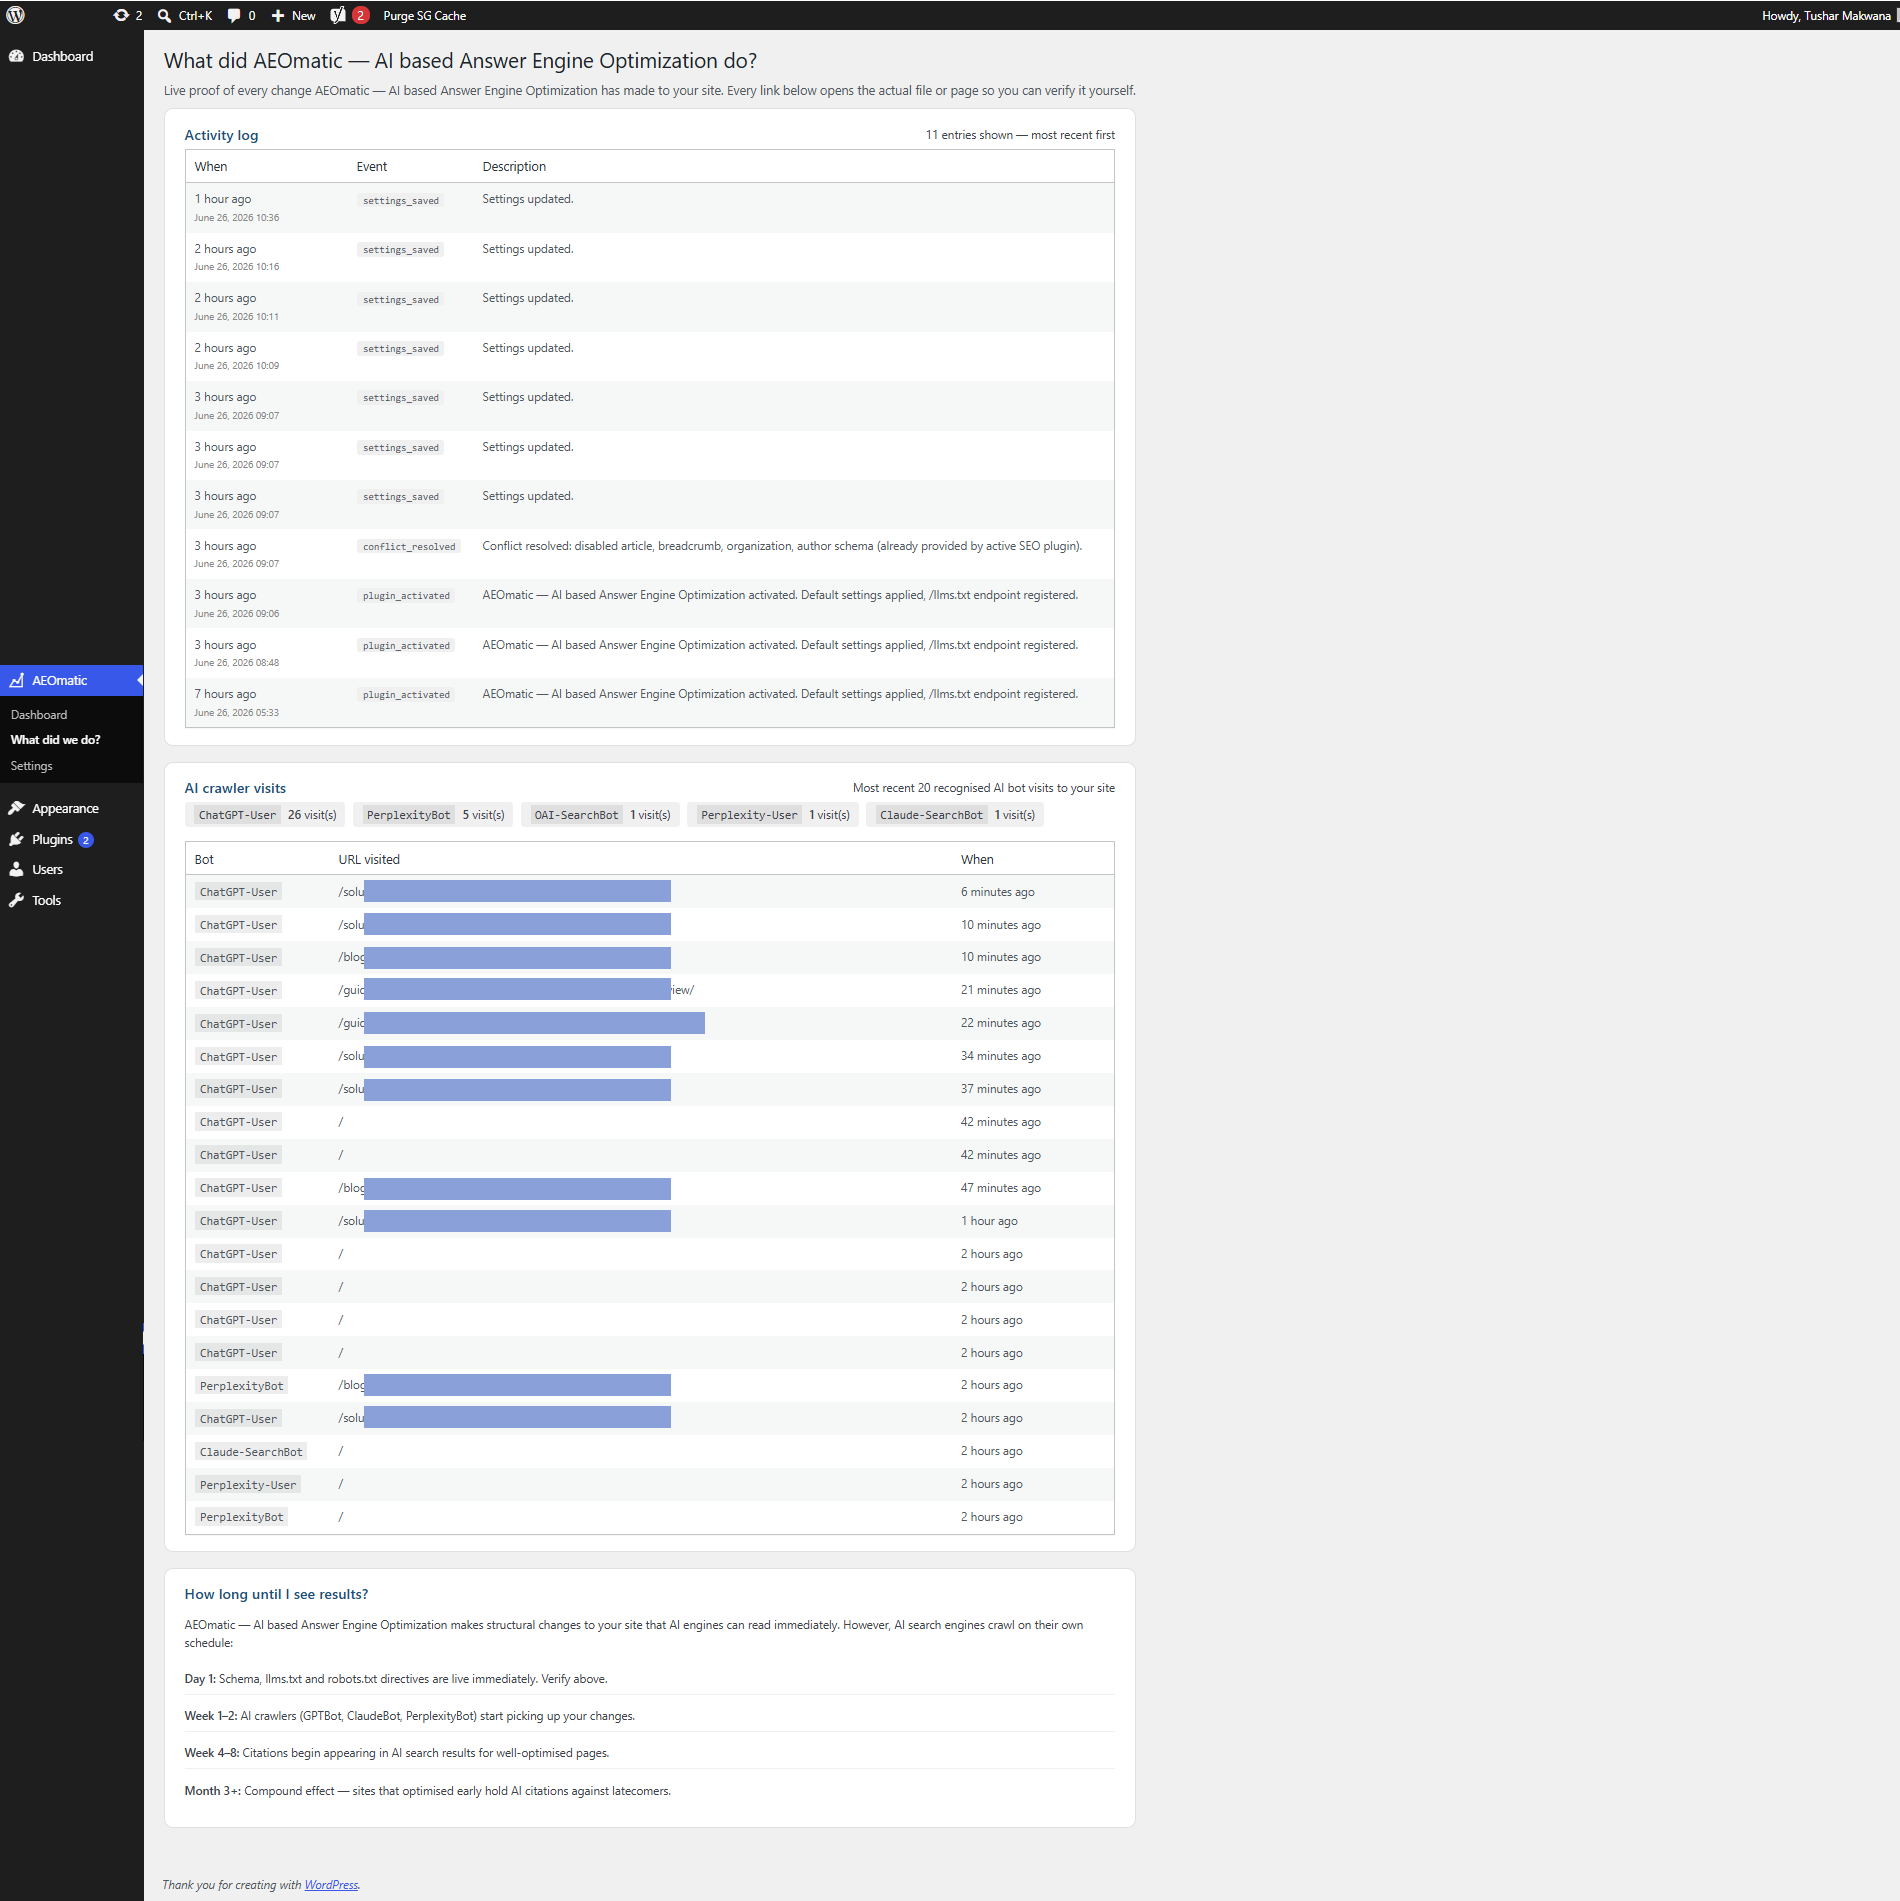Click the 21 minutes ago visited URL

516,990
